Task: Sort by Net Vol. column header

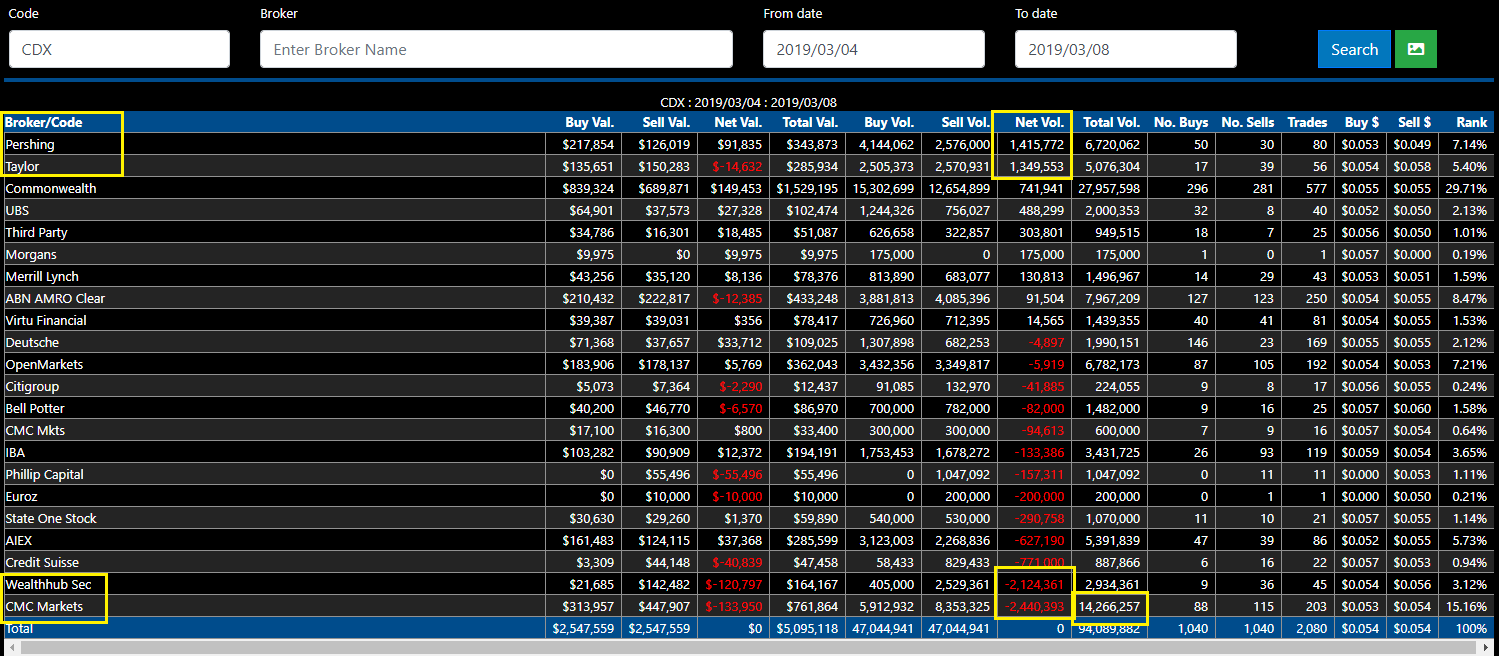Action: click(x=1039, y=122)
